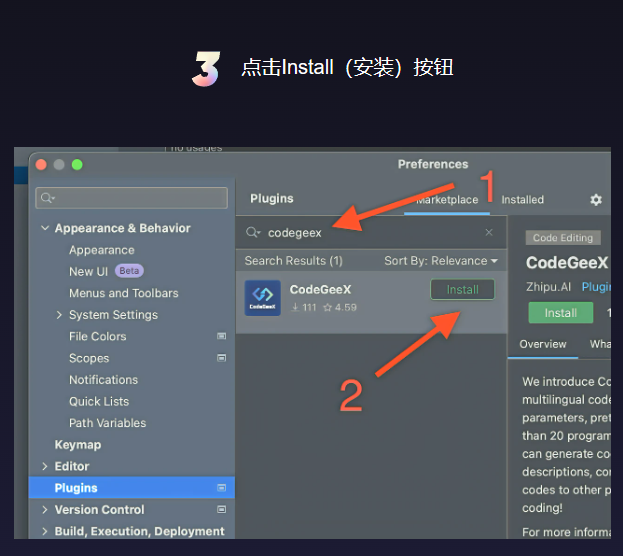623x556 pixels.
Task: Focus the settings search field
Action: tap(132, 198)
